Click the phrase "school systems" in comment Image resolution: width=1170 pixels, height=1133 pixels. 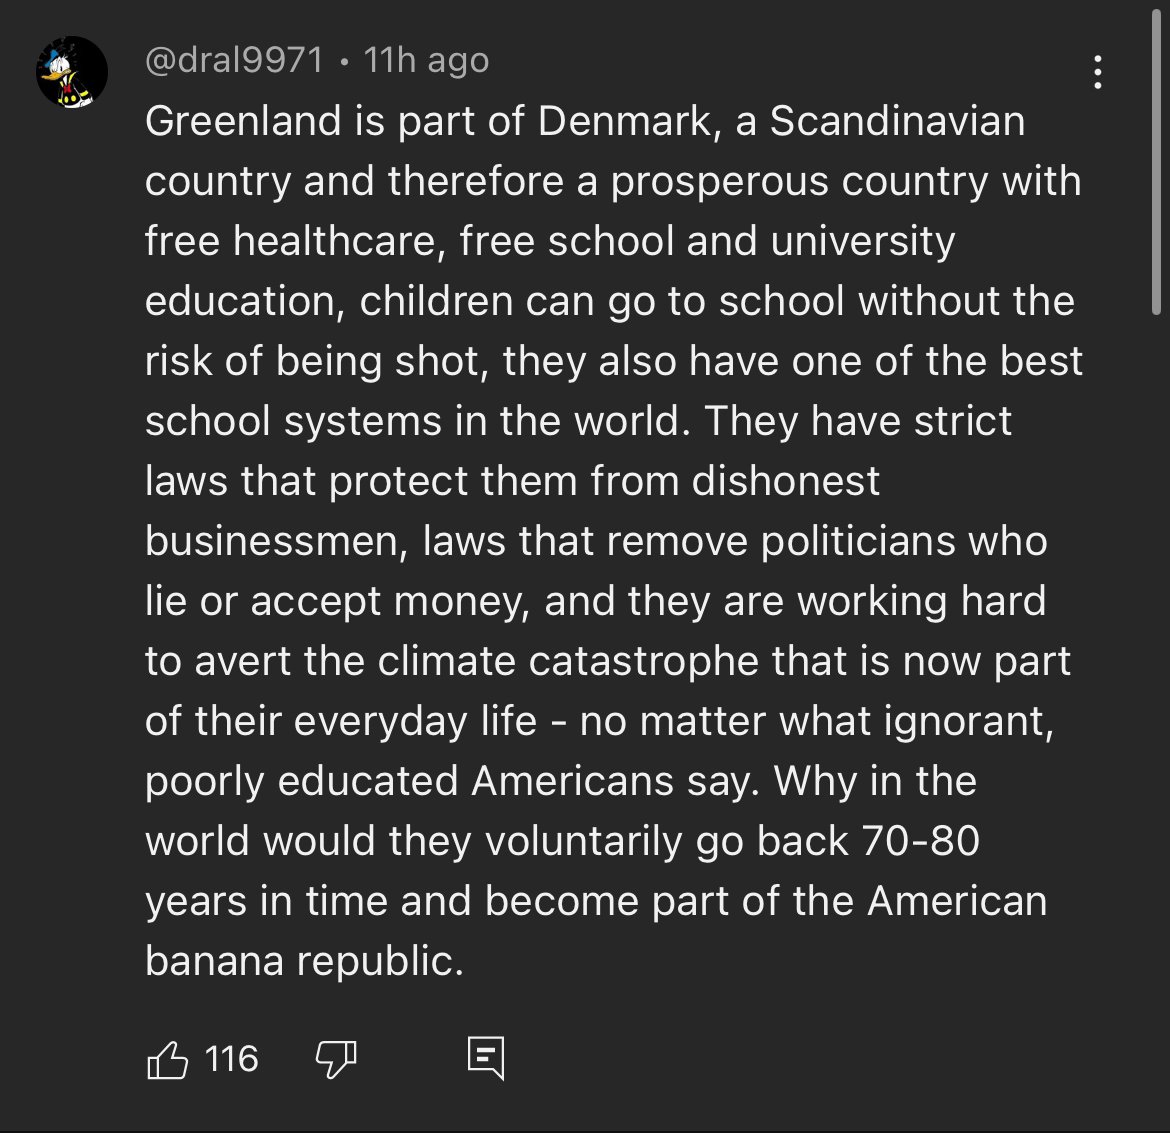(292, 422)
